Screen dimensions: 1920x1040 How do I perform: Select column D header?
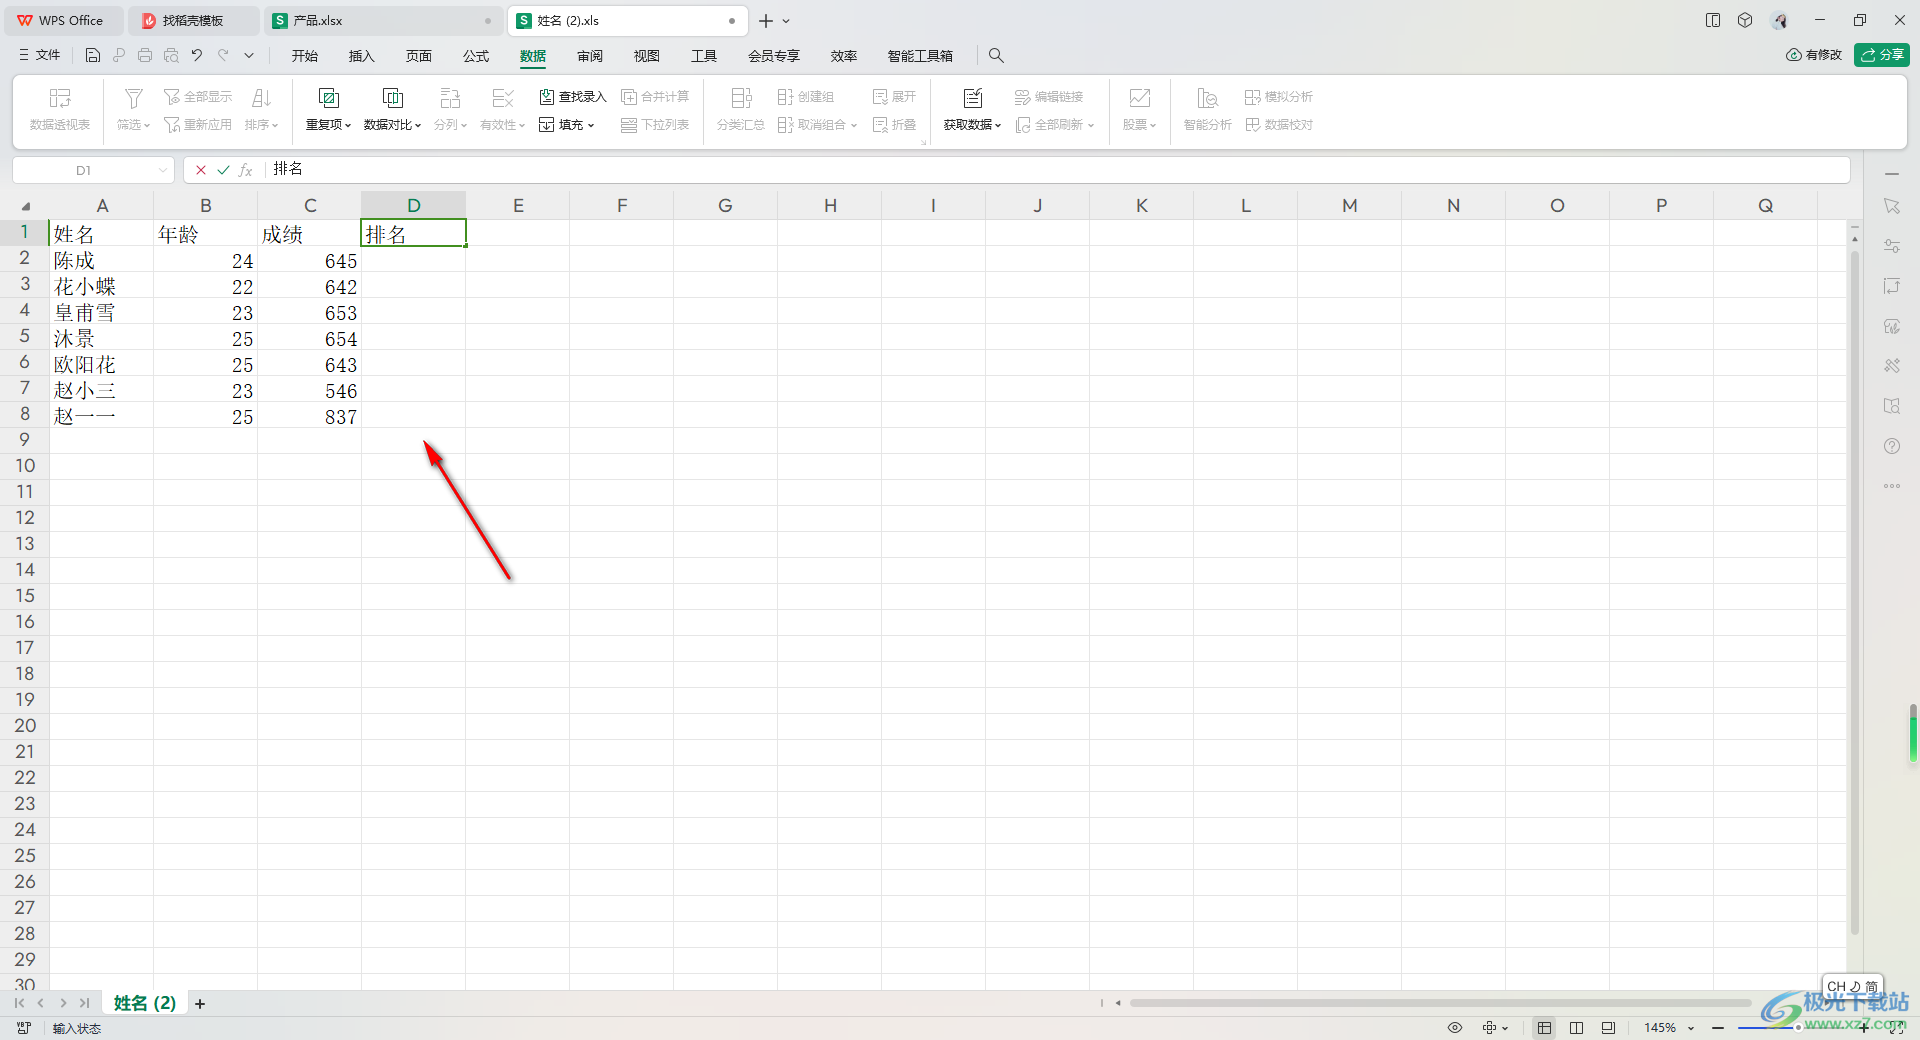(x=414, y=205)
